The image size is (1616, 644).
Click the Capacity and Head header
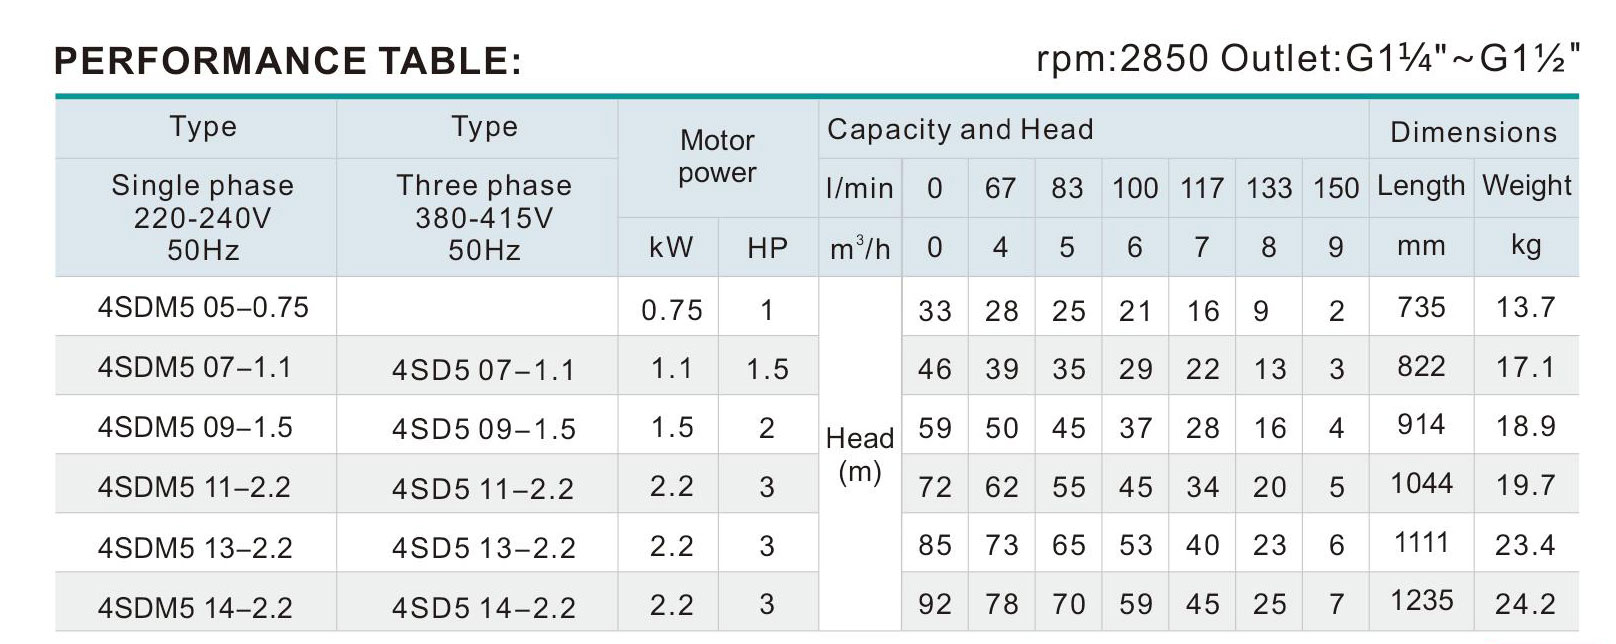point(960,129)
